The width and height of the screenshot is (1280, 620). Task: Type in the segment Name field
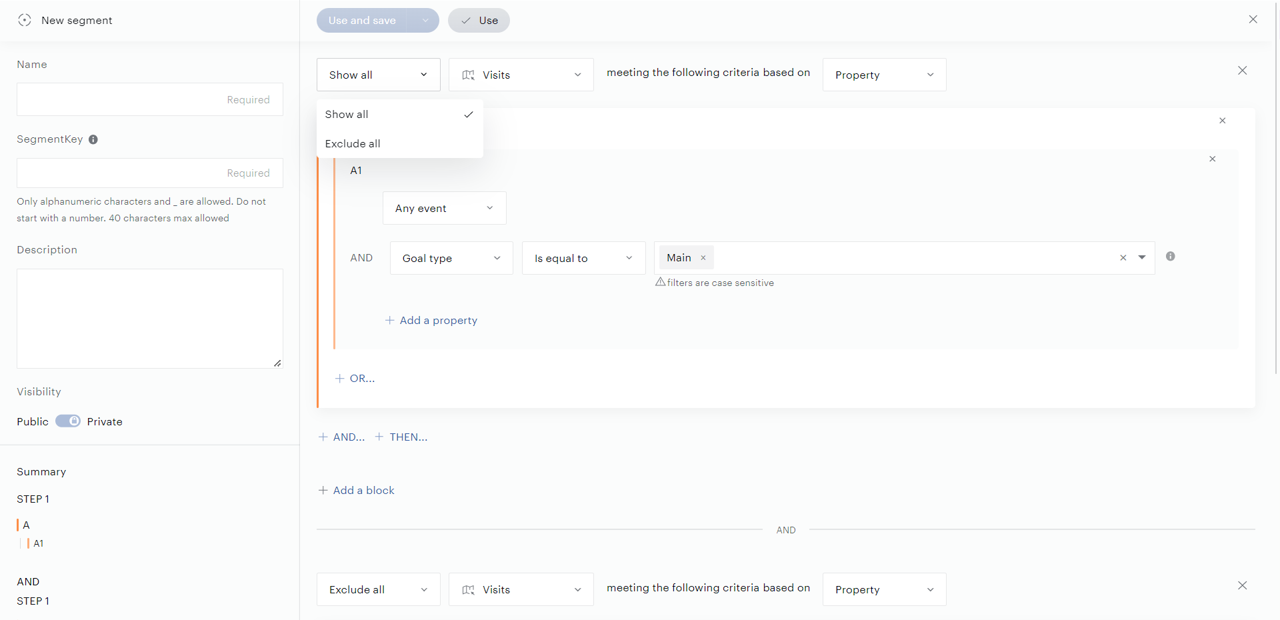click(x=150, y=100)
